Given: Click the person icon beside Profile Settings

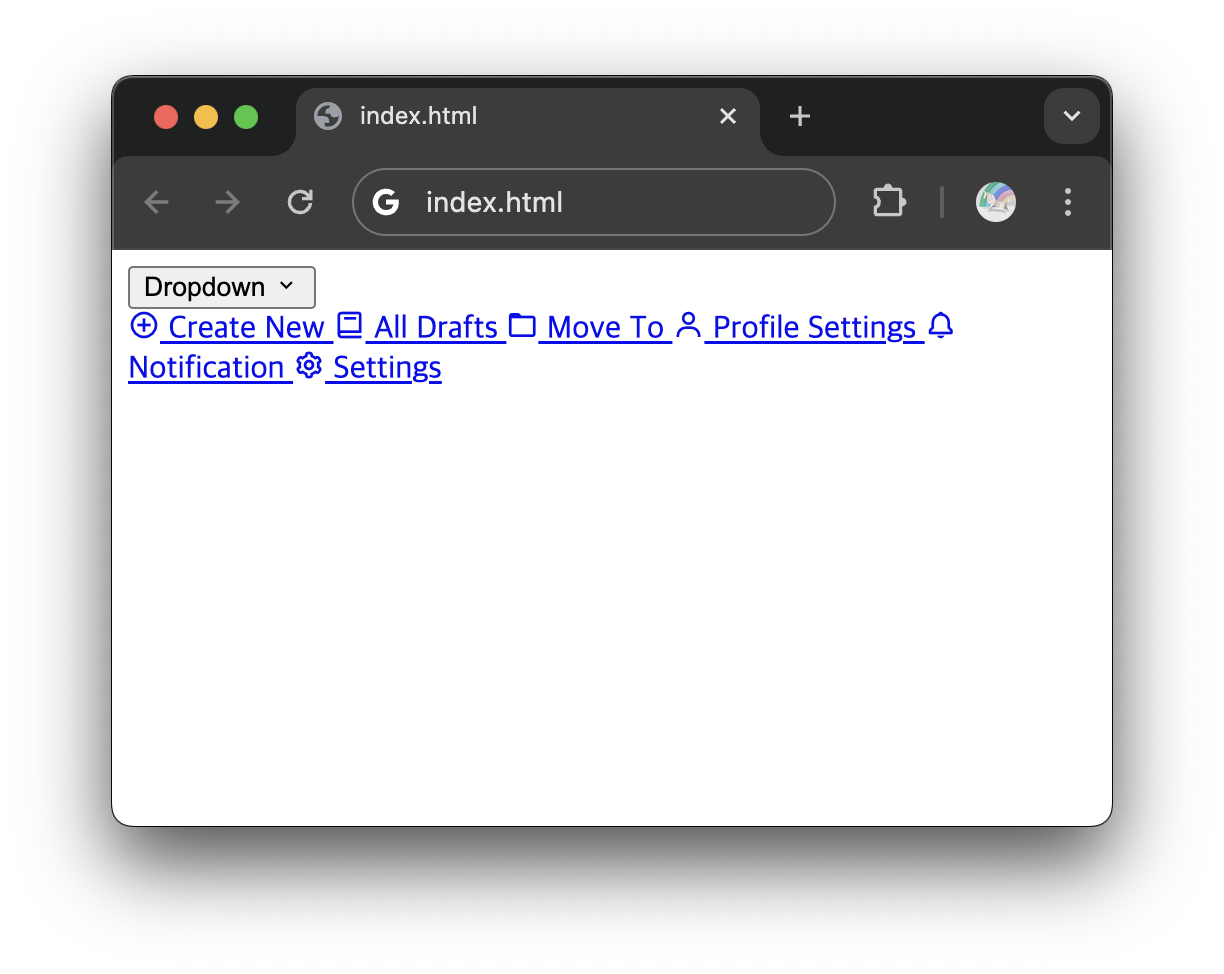Looking at the screenshot, I should point(688,326).
